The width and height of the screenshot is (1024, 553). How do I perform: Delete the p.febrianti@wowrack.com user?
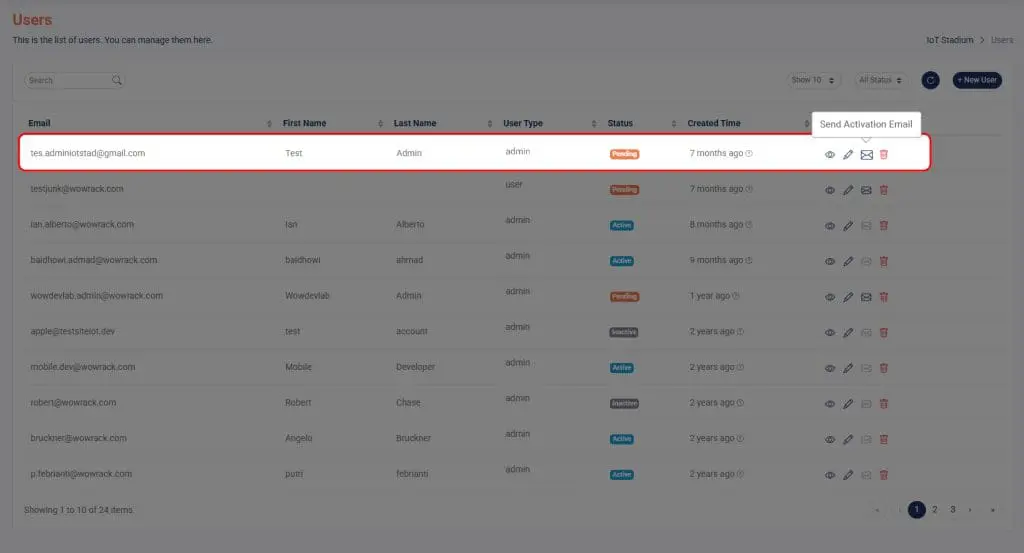[x=884, y=475]
